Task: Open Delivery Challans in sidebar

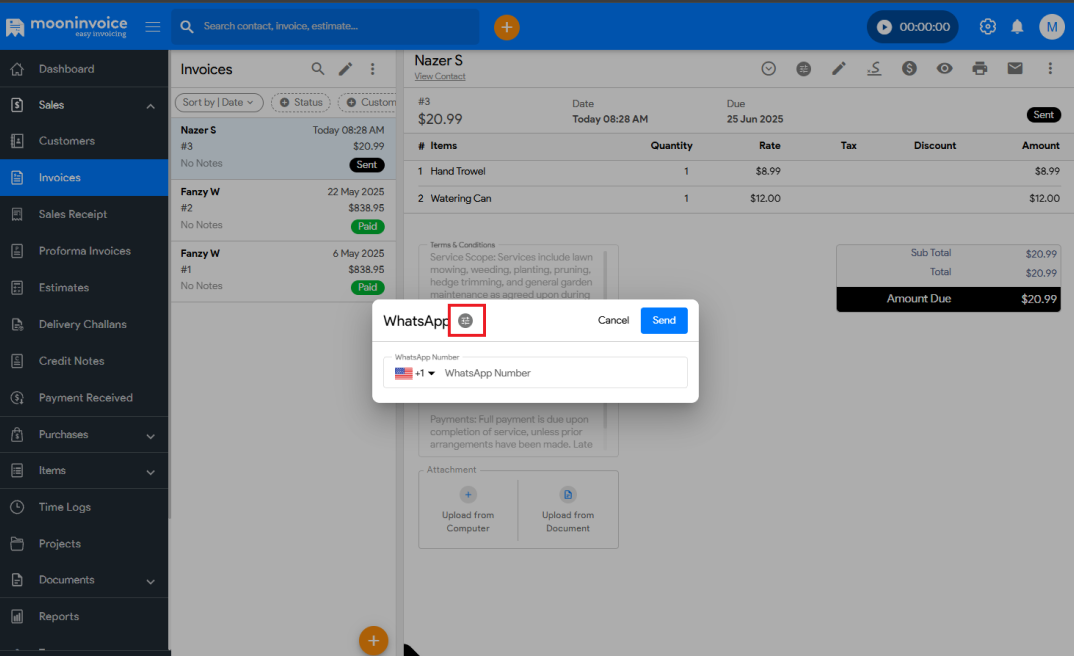Action: point(84,325)
